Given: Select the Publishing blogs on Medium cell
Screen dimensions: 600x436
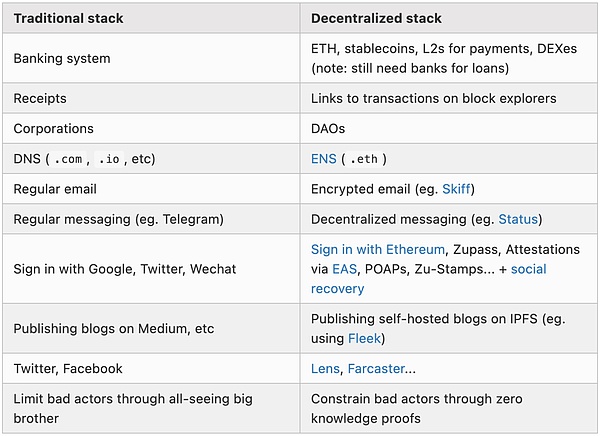Looking at the screenshot, I should click(113, 329).
